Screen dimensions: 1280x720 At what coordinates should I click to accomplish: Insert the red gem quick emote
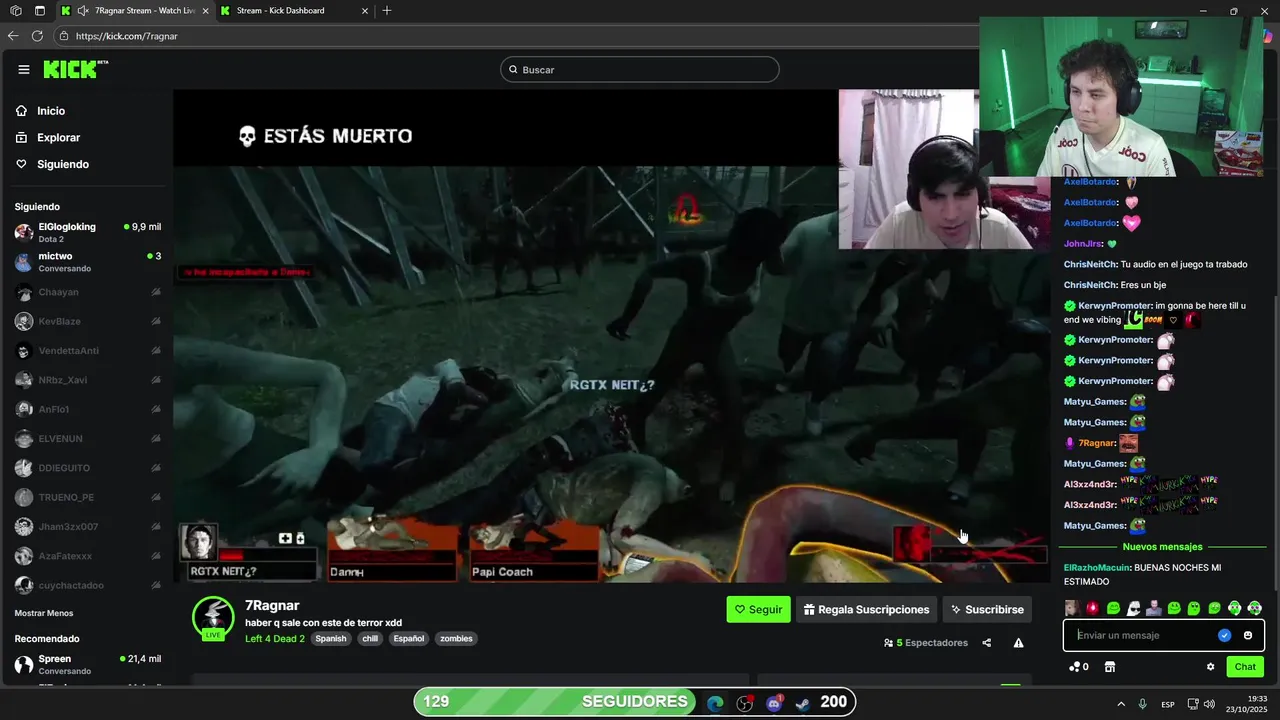click(1092, 608)
